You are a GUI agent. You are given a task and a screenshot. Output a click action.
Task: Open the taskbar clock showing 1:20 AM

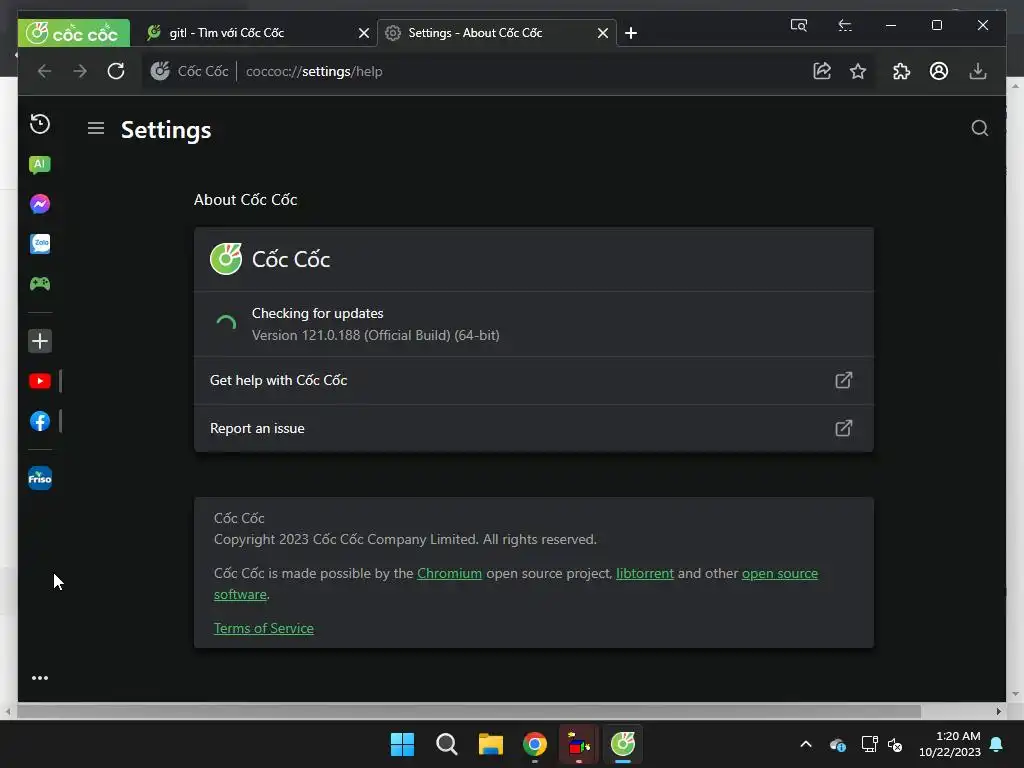950,744
